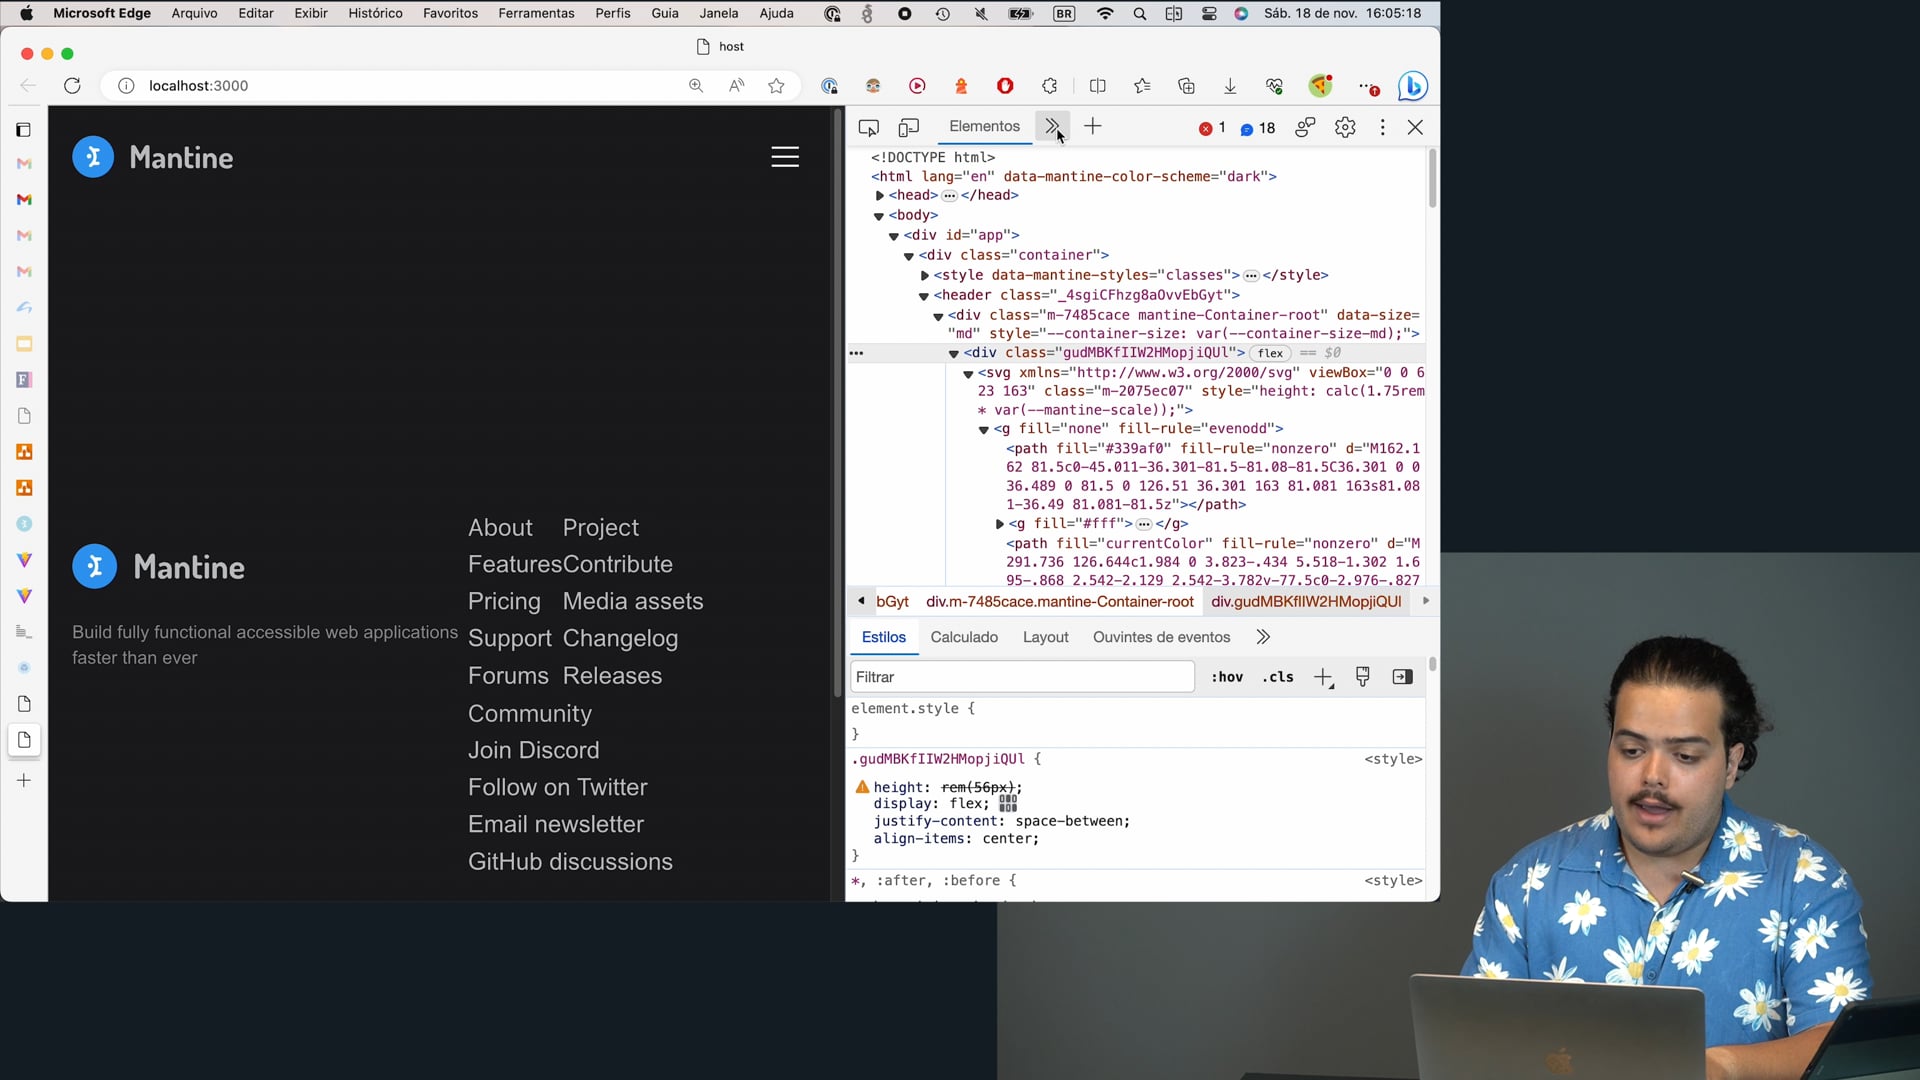Click the GitHub discussions link
1920x1080 pixels.
570,861
